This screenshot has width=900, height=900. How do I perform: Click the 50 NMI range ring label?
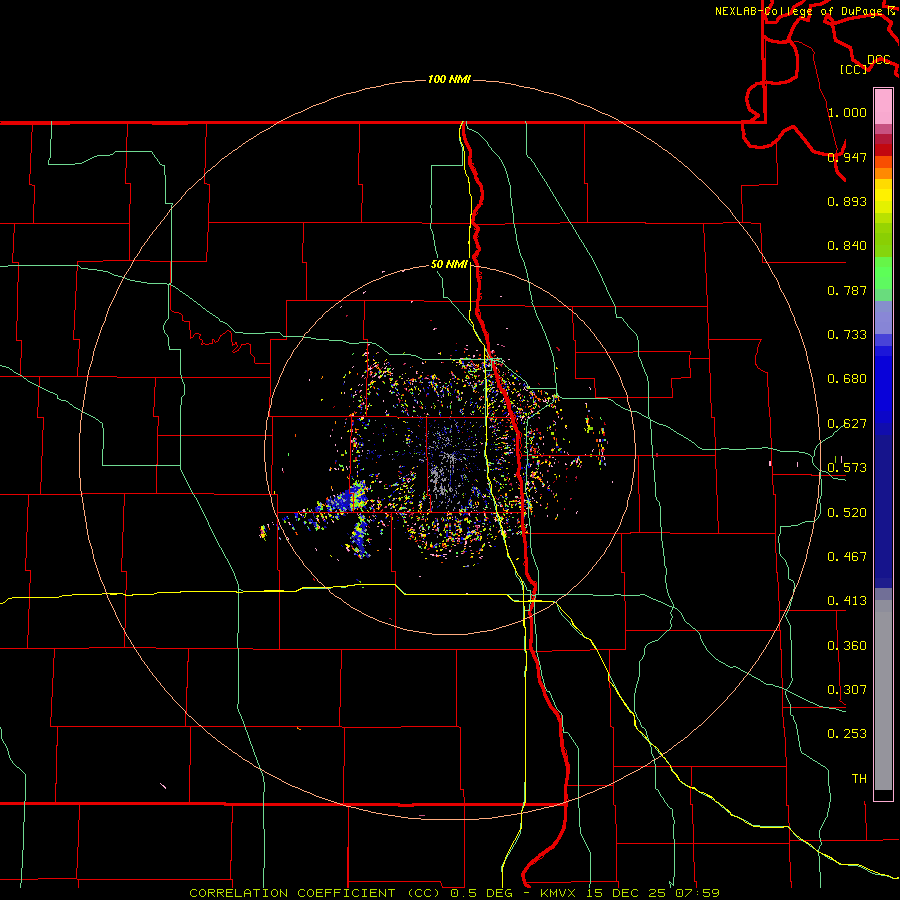click(x=449, y=264)
